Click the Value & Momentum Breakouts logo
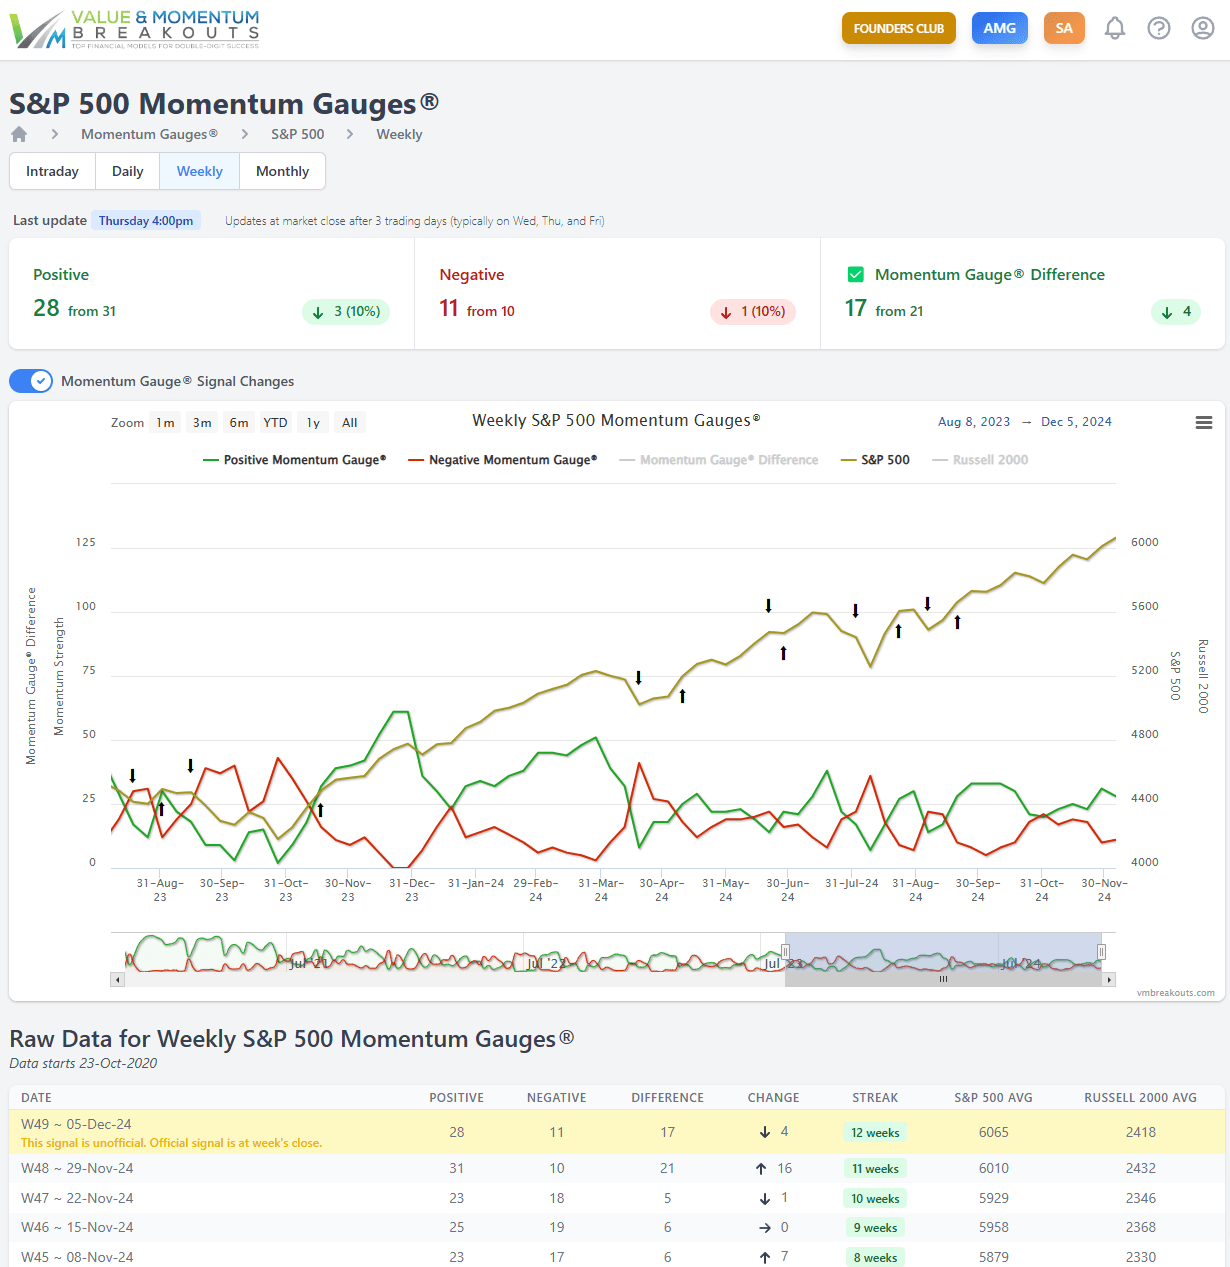This screenshot has width=1230, height=1267. pos(135,30)
